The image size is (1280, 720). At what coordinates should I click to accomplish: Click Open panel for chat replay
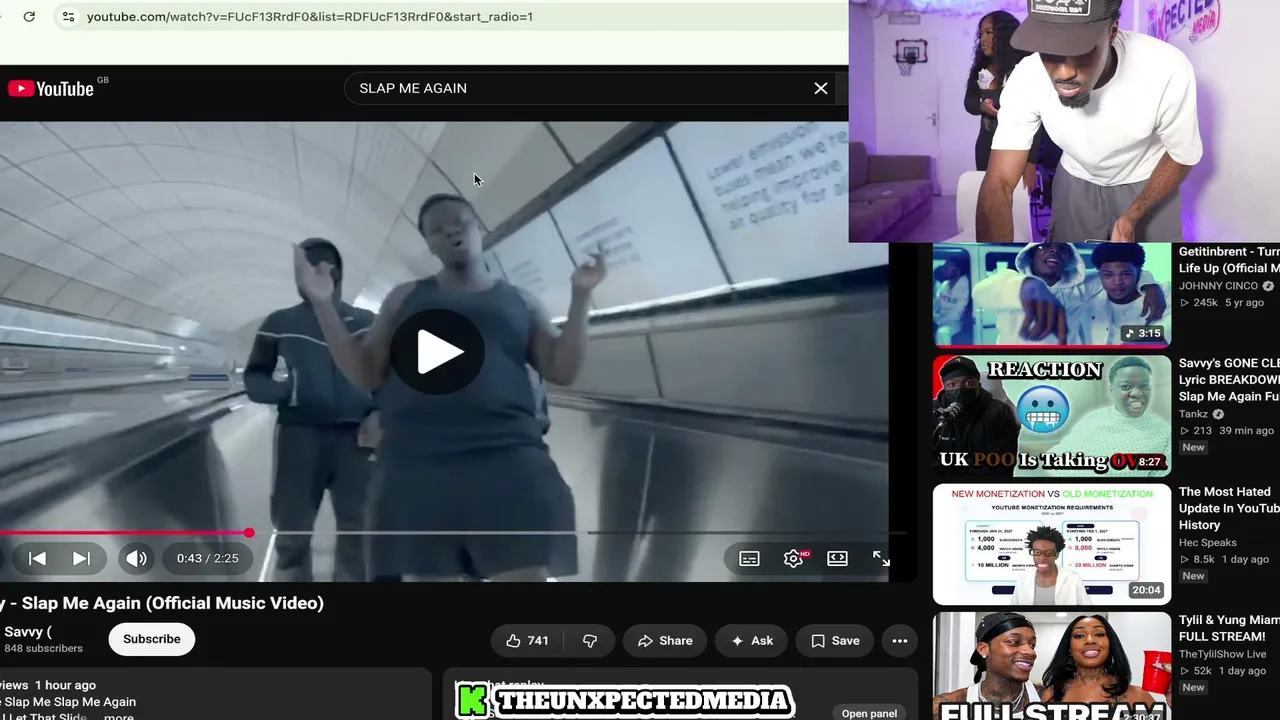tap(869, 713)
